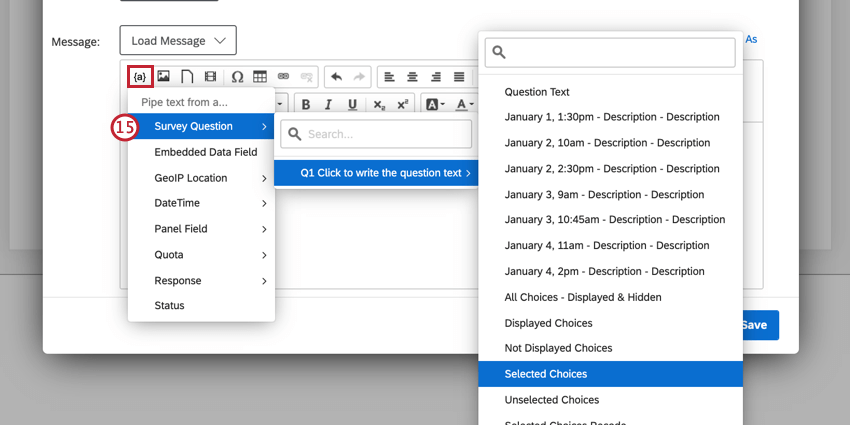Insert a special character with the omega icon
Screen dimensions: 850x425
pyautogui.click(x=237, y=76)
